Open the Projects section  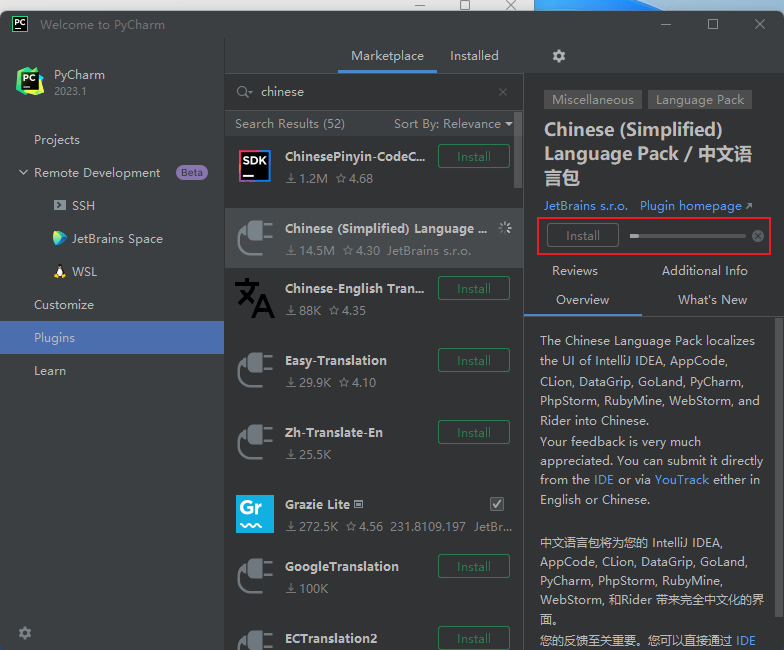(x=57, y=140)
